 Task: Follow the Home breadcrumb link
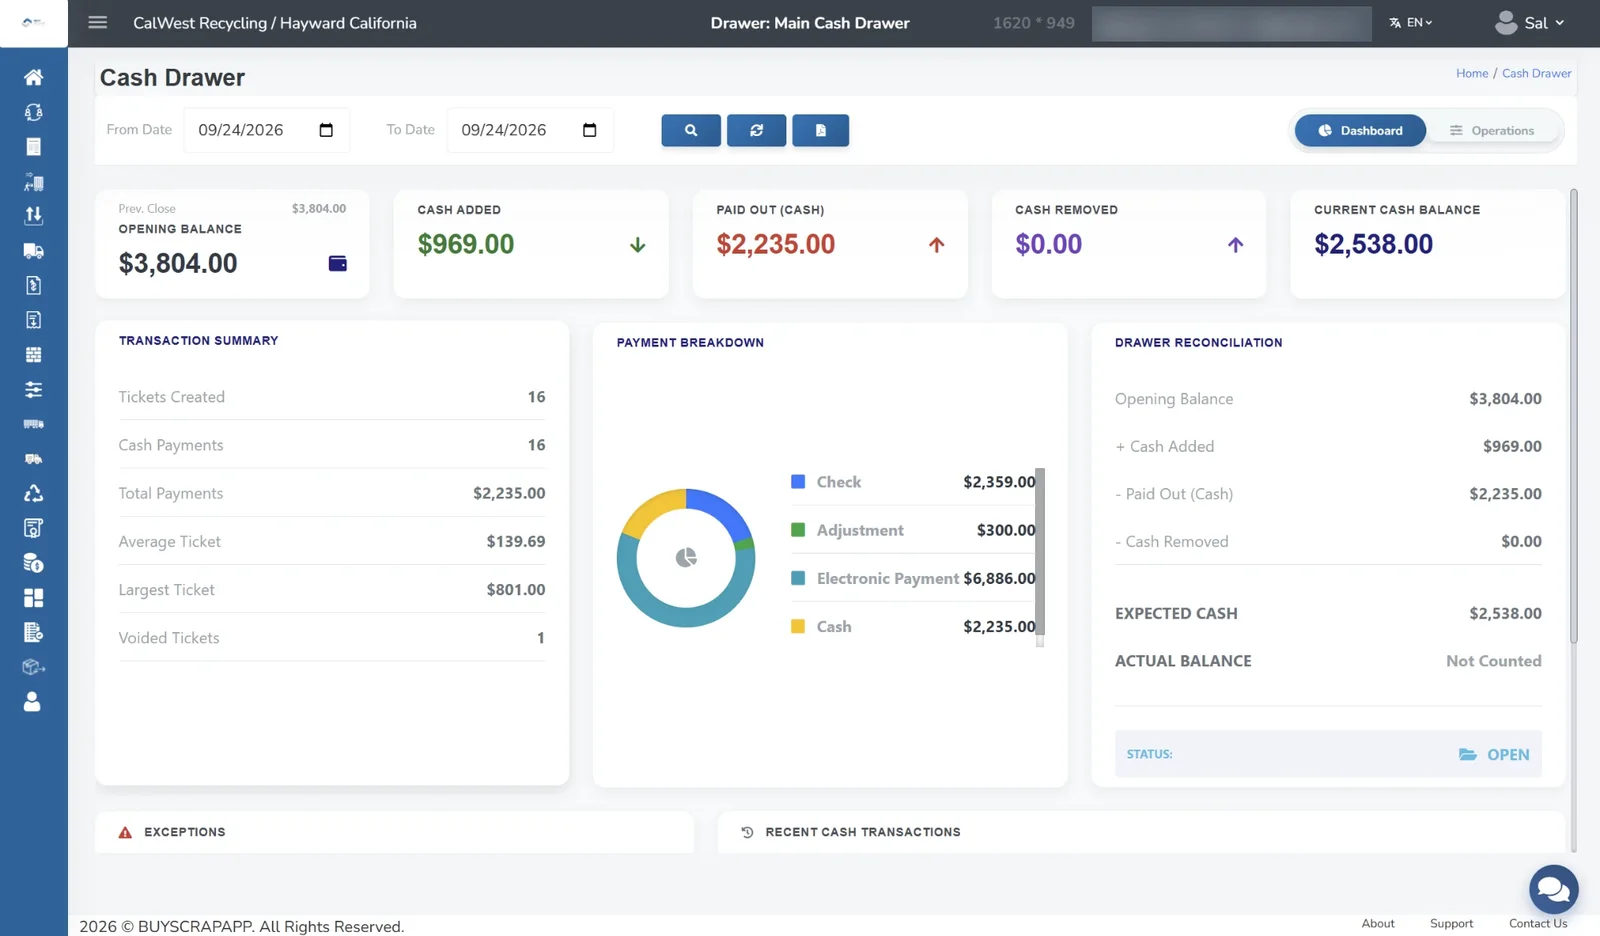(x=1472, y=73)
